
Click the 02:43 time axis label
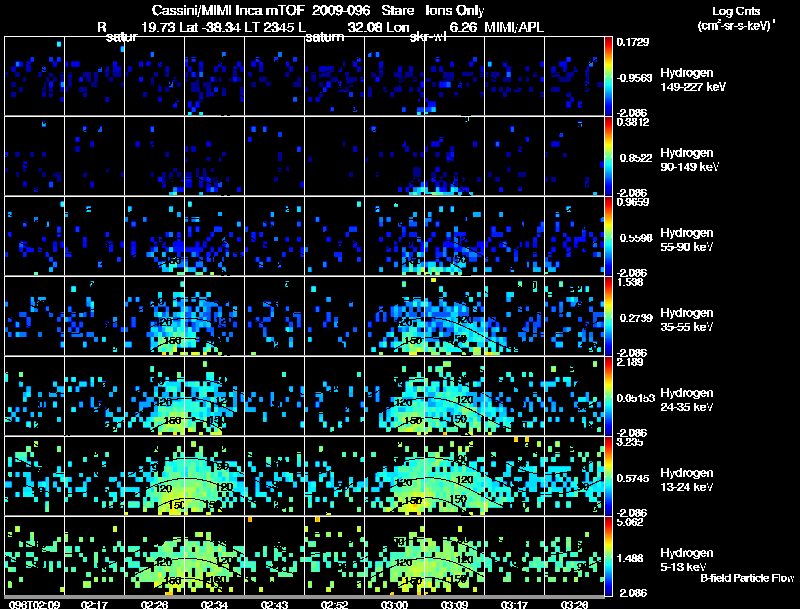pyautogui.click(x=274, y=604)
